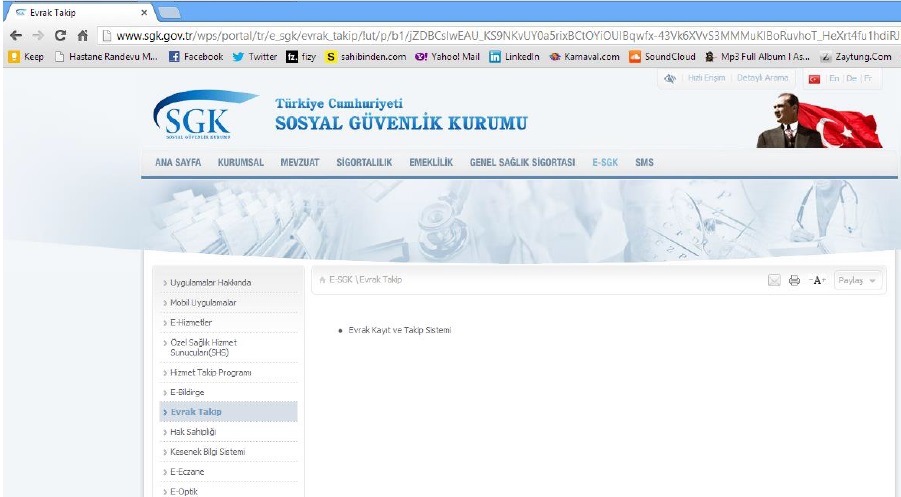This screenshot has height=497, width=901.
Task: Open the Yahoo! Mail bookmark
Action: (448, 56)
